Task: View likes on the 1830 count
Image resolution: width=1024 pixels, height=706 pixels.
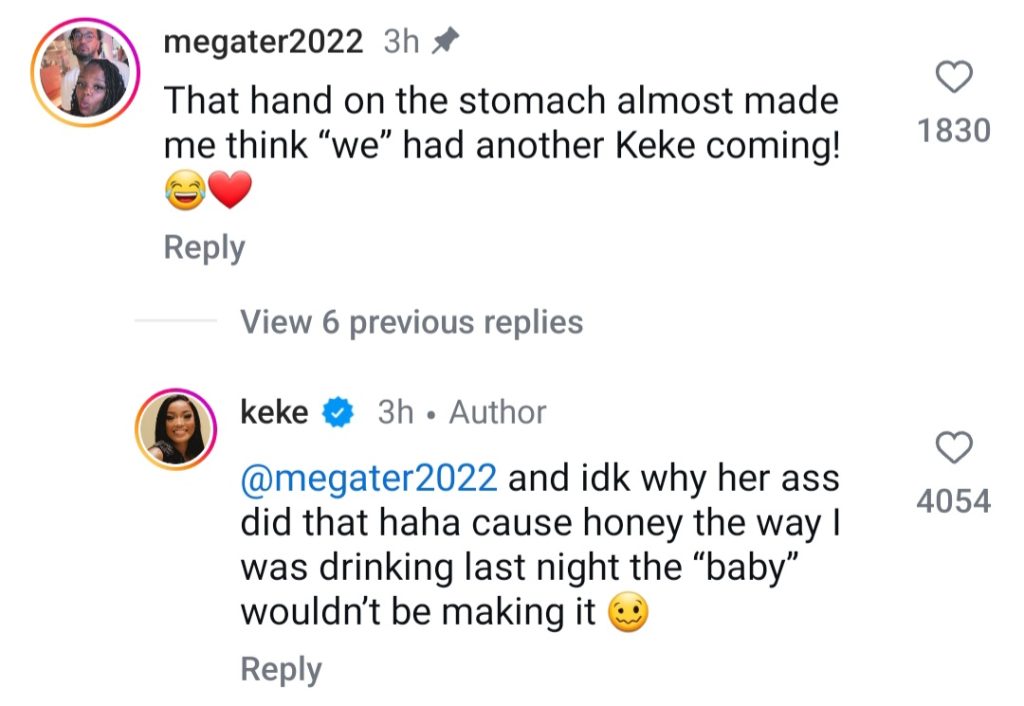Action: [x=954, y=130]
